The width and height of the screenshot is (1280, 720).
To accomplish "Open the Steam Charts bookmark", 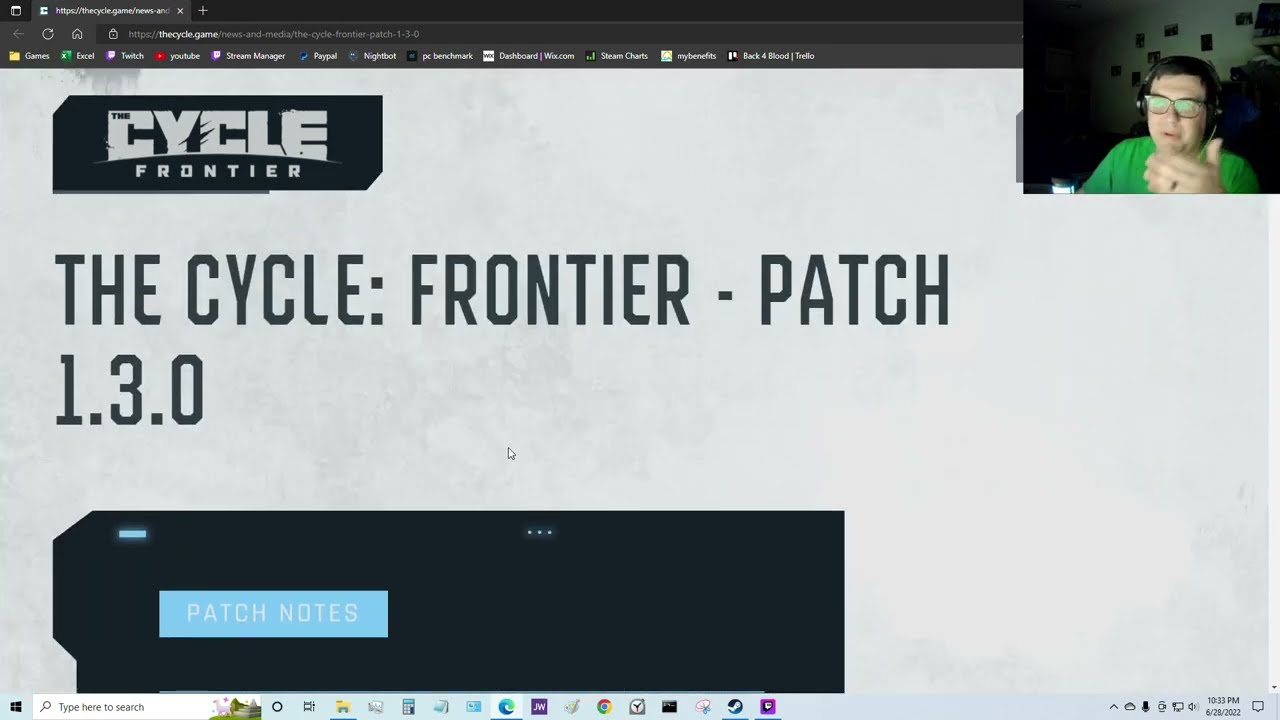I will point(617,56).
